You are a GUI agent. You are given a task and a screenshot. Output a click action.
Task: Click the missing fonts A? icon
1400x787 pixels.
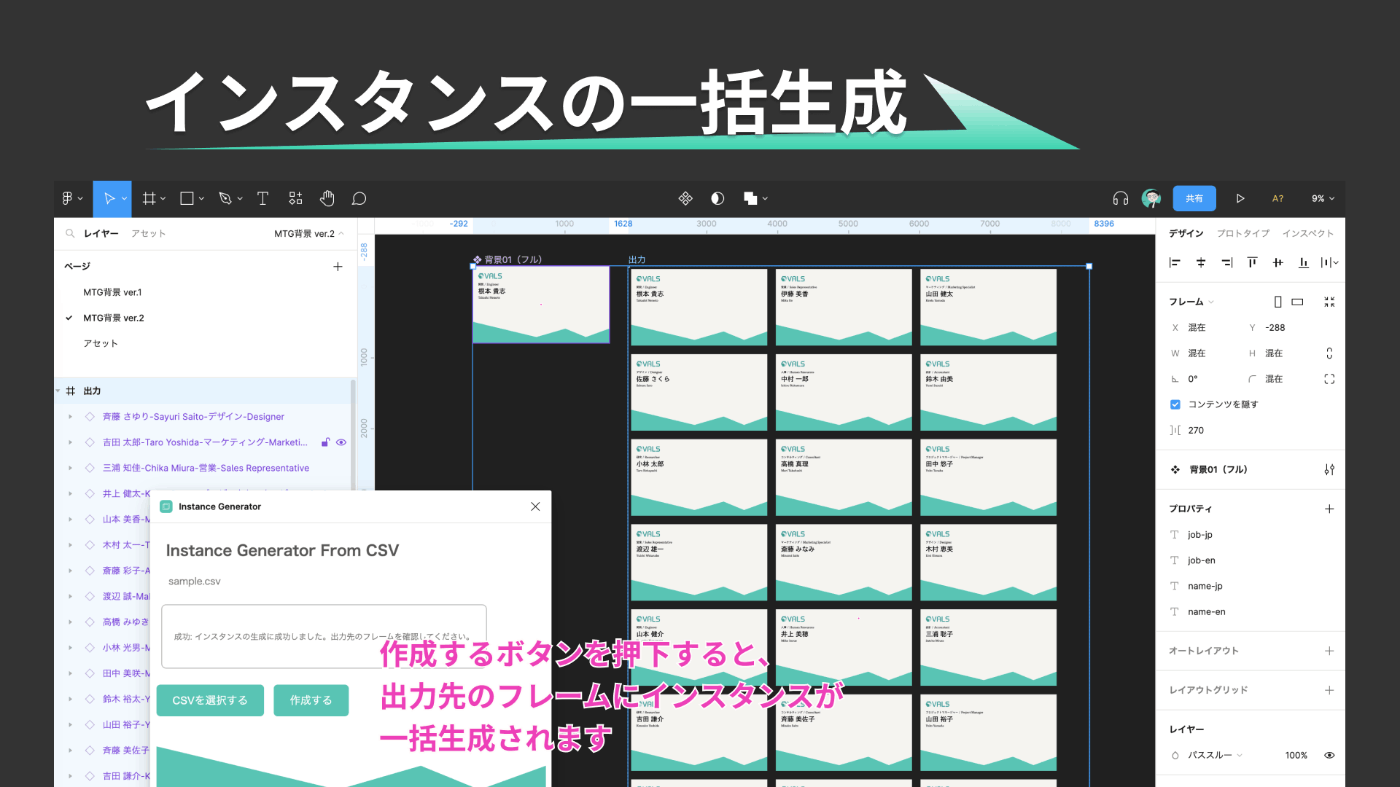click(1277, 199)
